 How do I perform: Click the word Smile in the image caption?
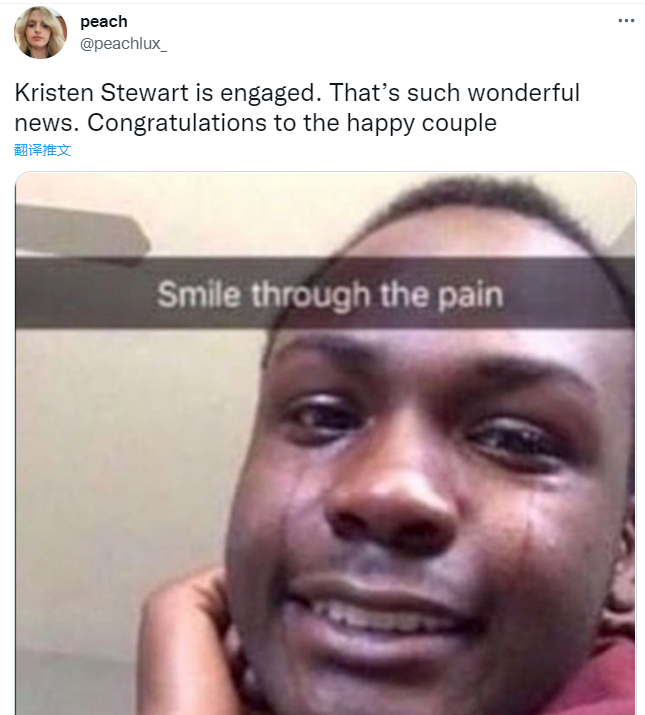(199, 295)
